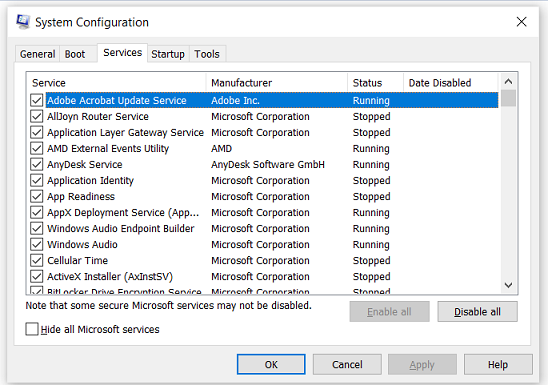
Task: Open the Tools tab
Action: pos(207,54)
